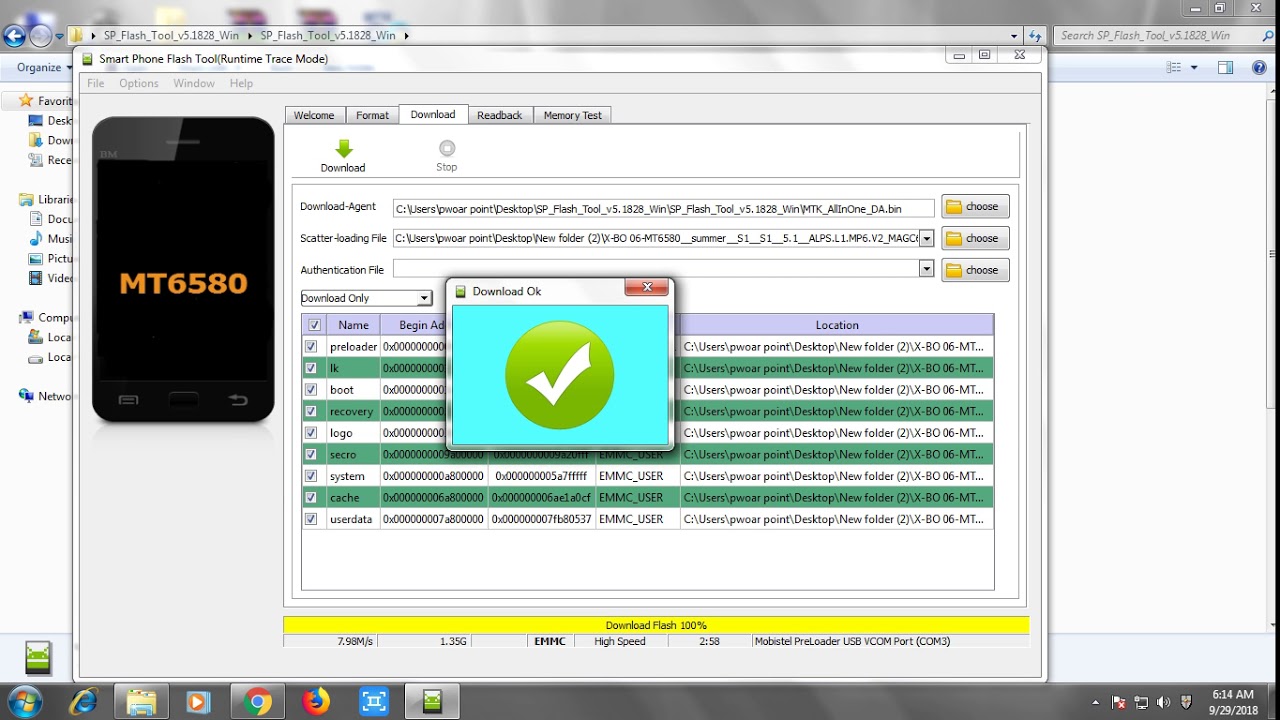Open the Window menu
The image size is (1280, 720).
[x=194, y=83]
